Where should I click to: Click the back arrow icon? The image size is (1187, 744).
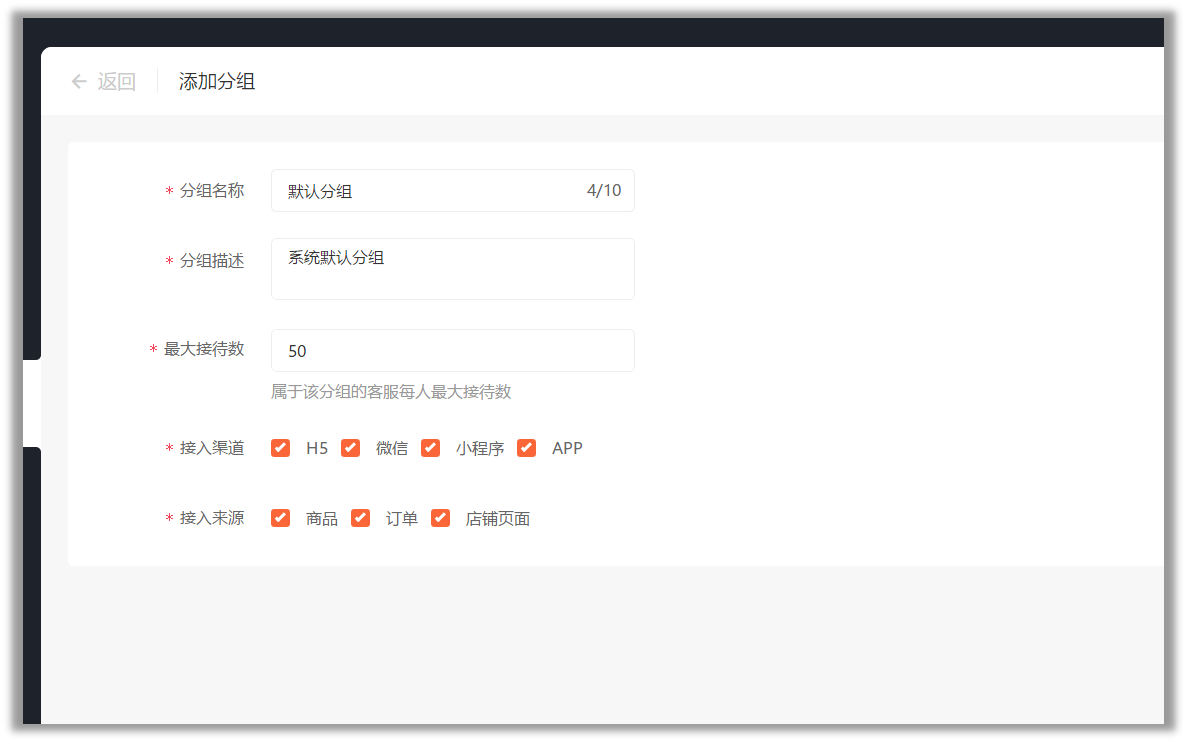point(79,82)
